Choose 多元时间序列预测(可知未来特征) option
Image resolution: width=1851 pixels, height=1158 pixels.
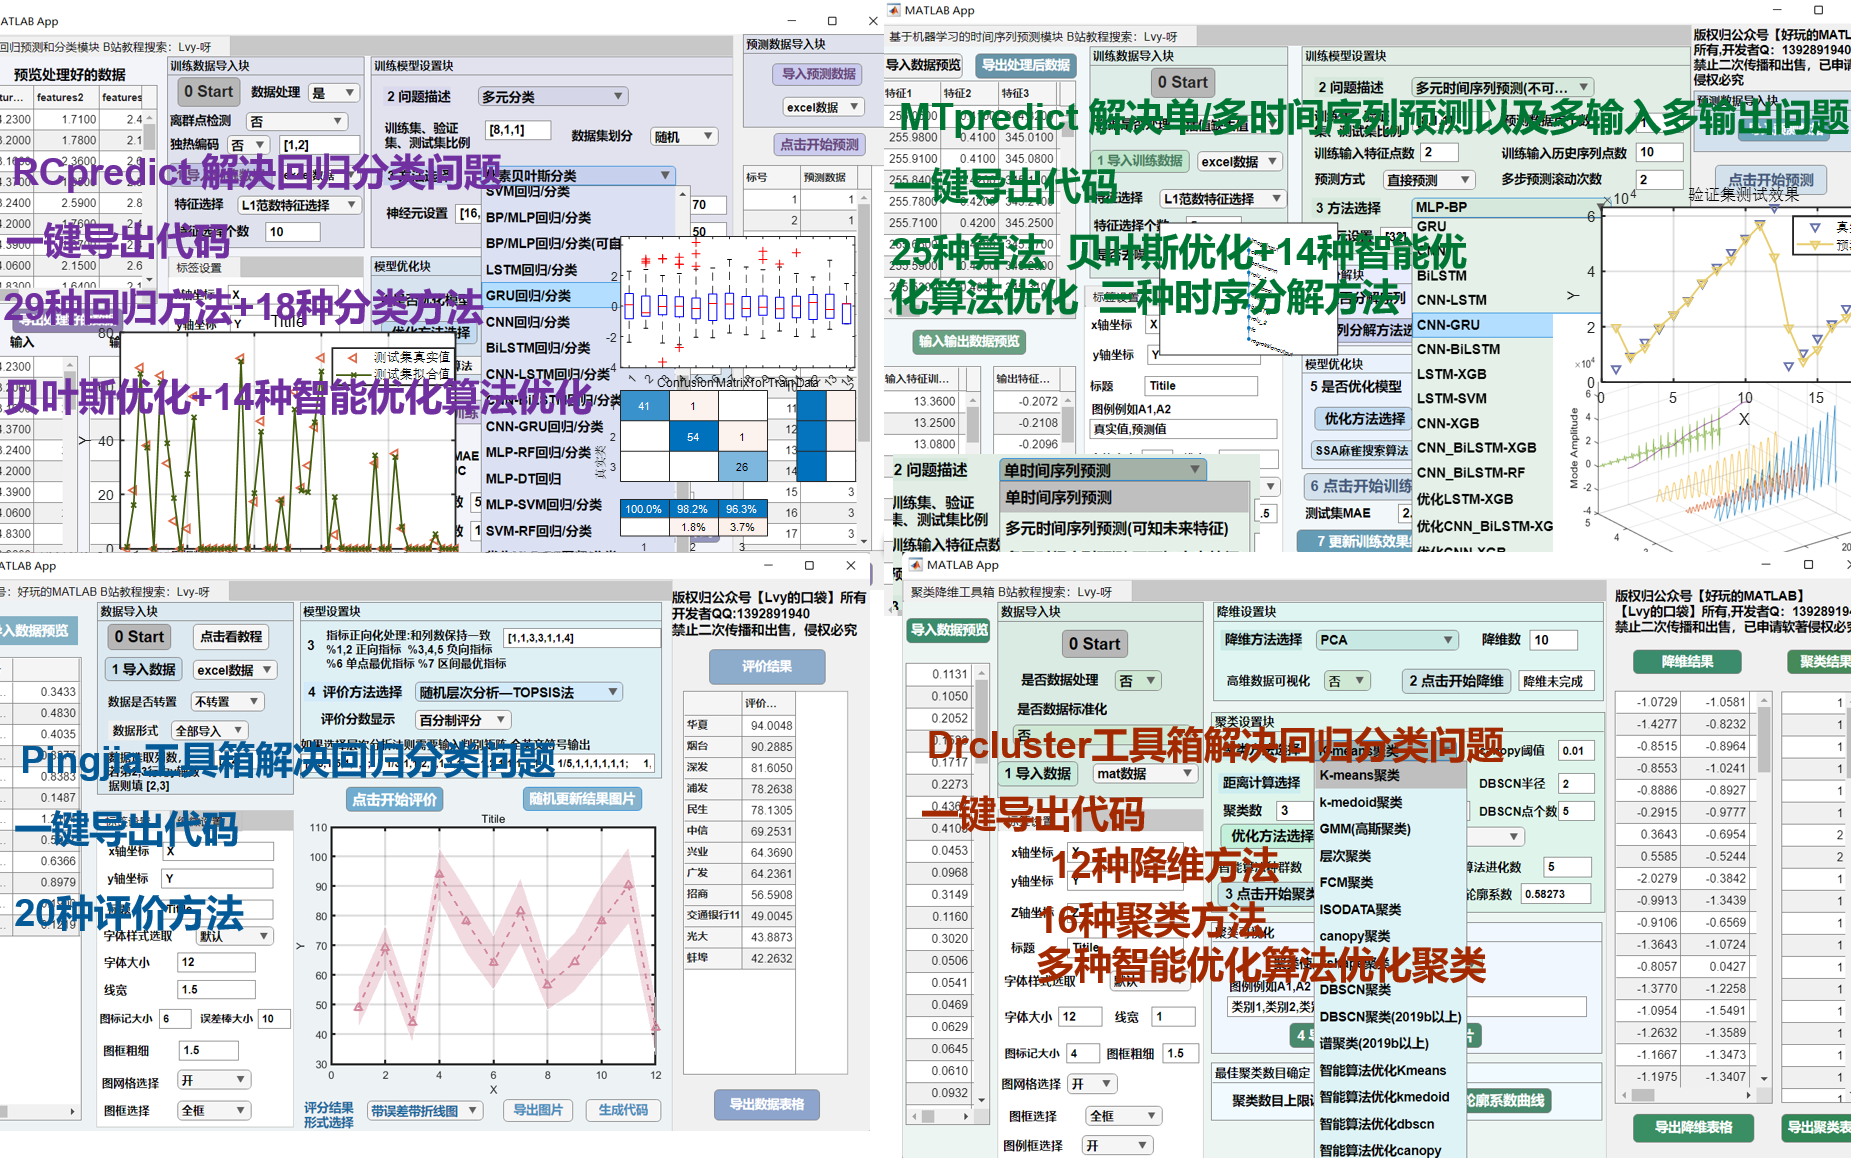(x=1116, y=528)
